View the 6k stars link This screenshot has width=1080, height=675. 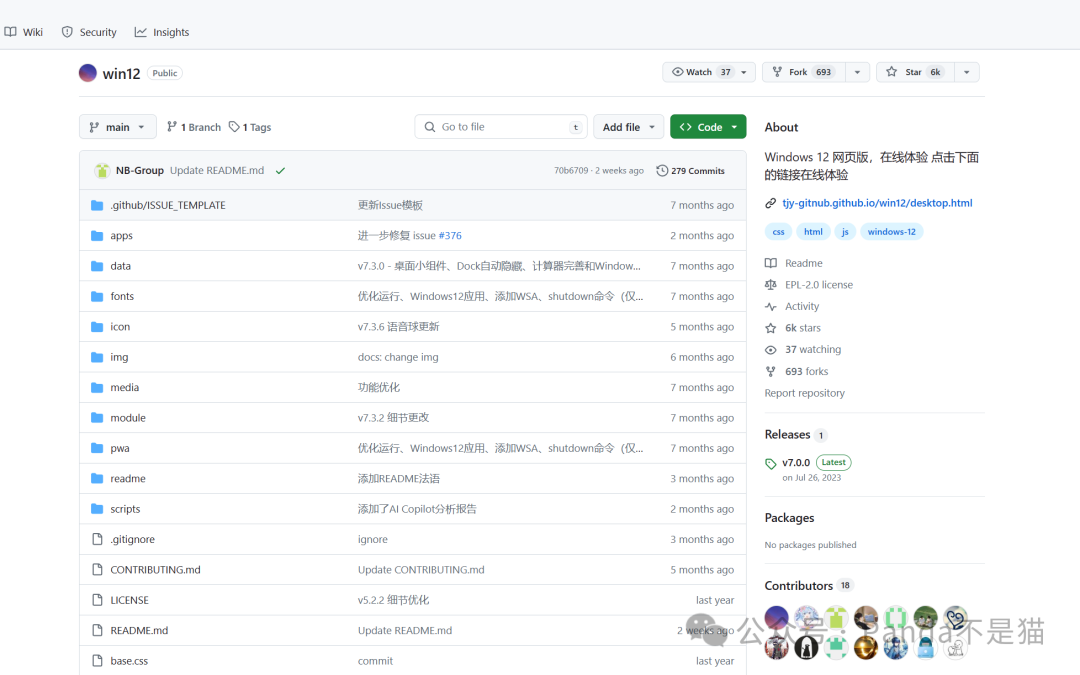pyautogui.click(x=793, y=328)
